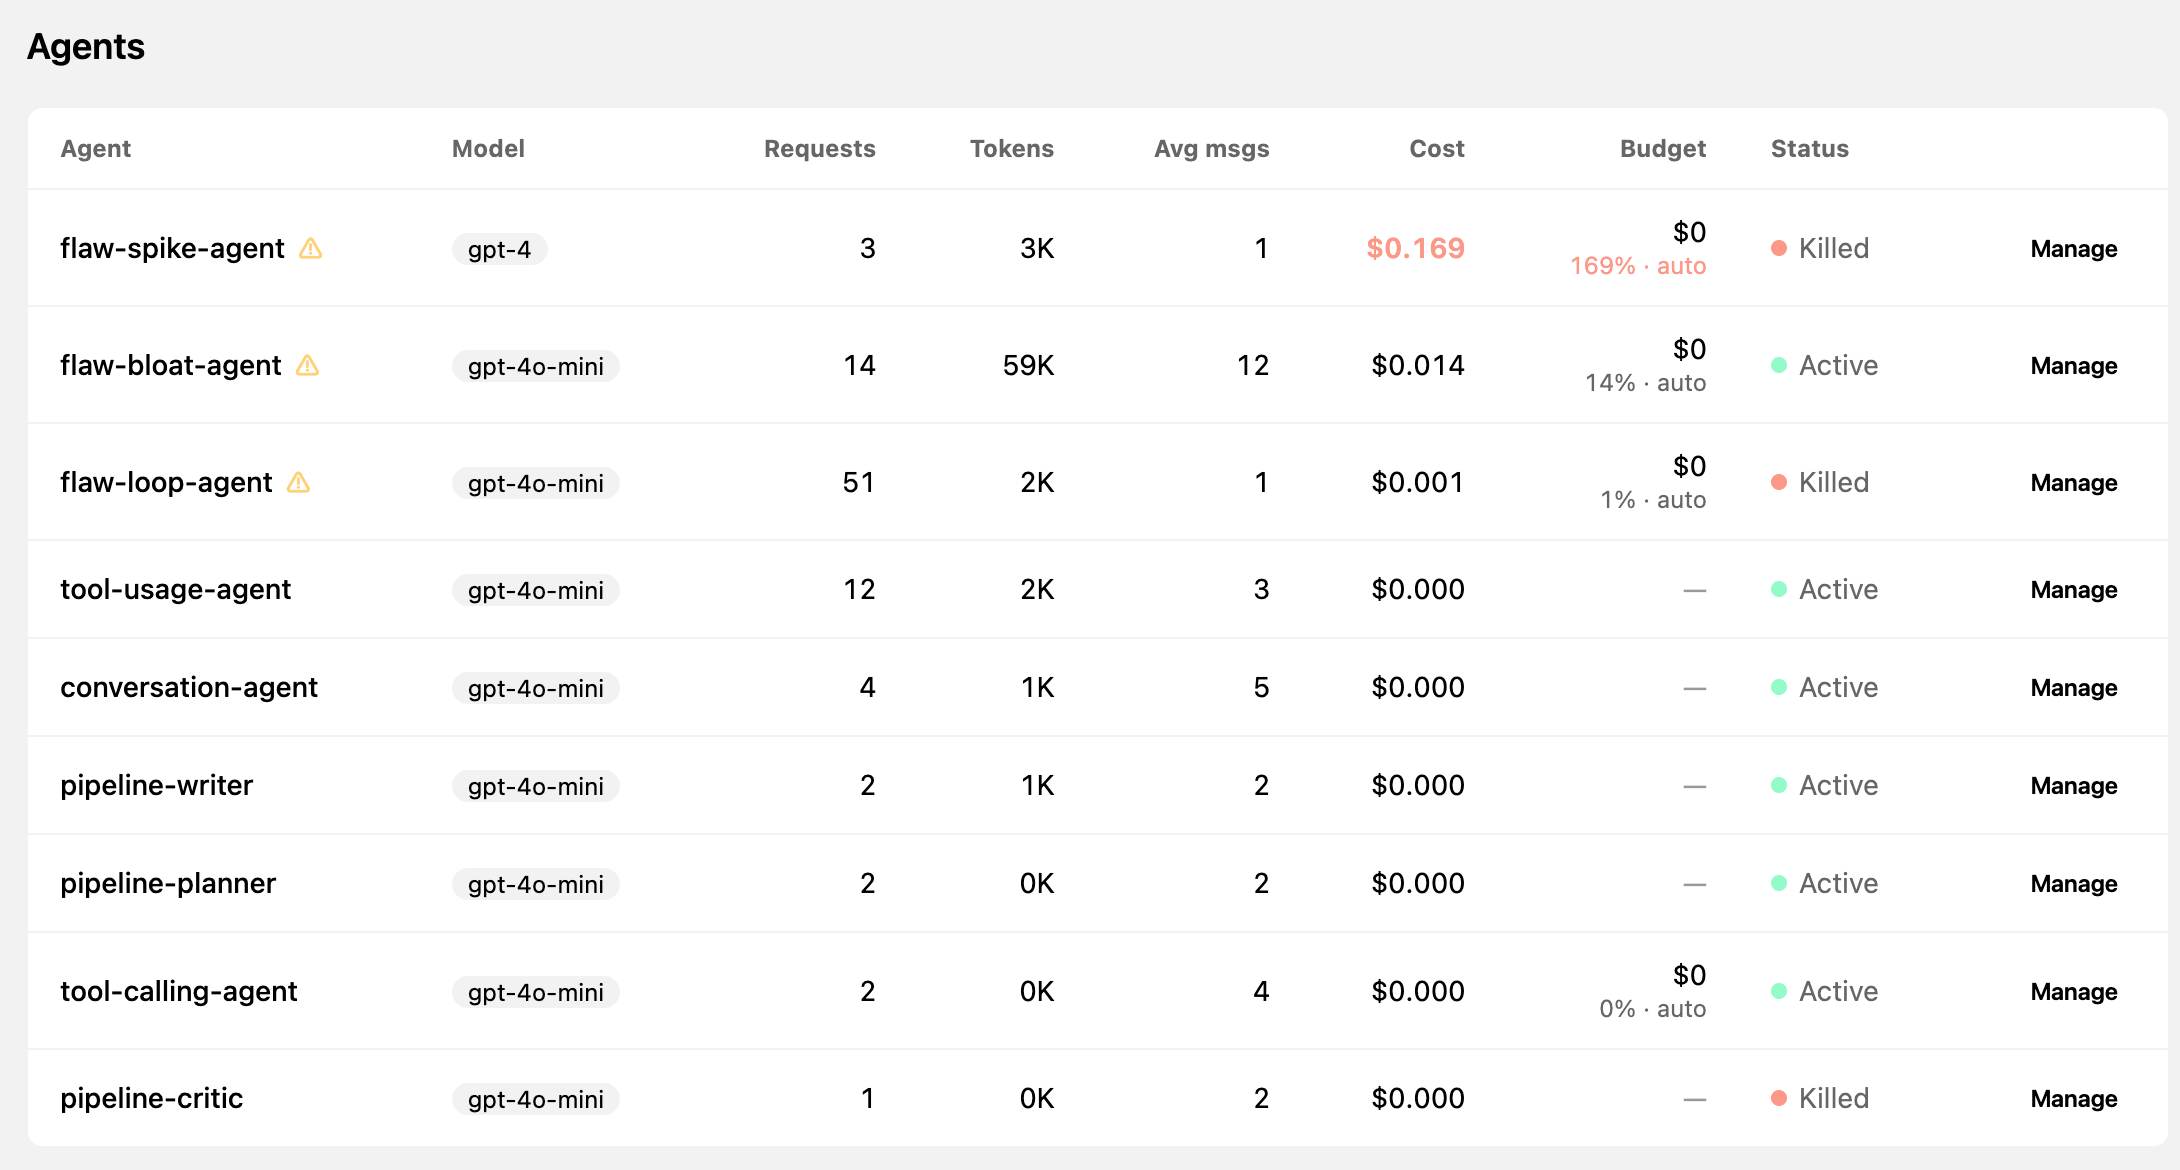Viewport: 2180px width, 1170px height.
Task: Open Manage for pipeline-critic
Action: 2074,1099
